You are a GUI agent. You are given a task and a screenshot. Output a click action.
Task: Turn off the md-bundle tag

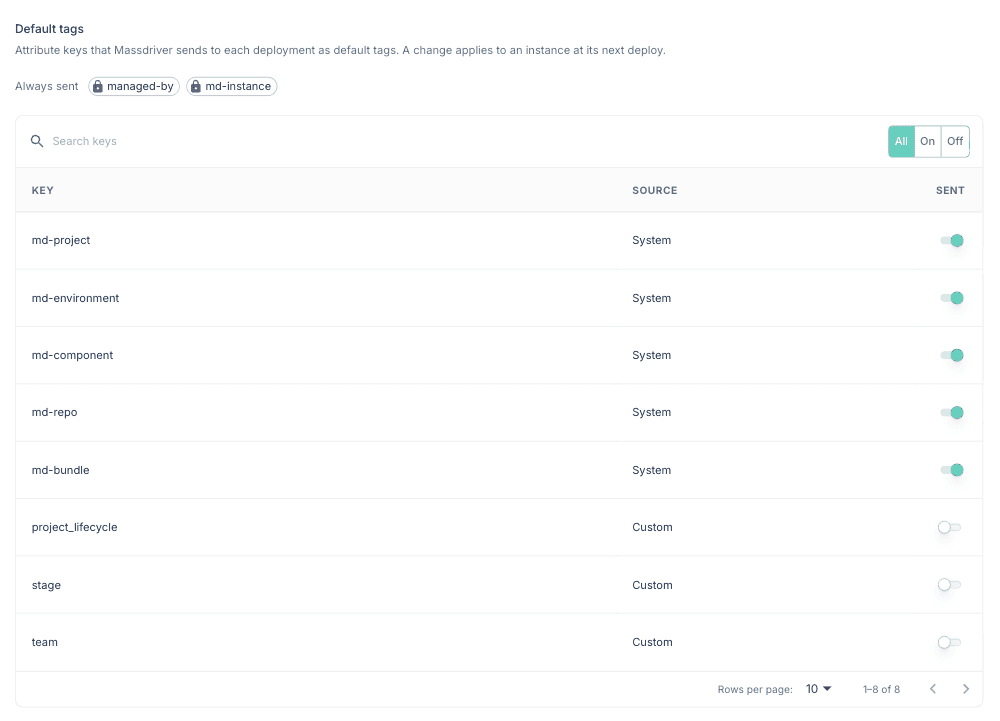point(952,470)
